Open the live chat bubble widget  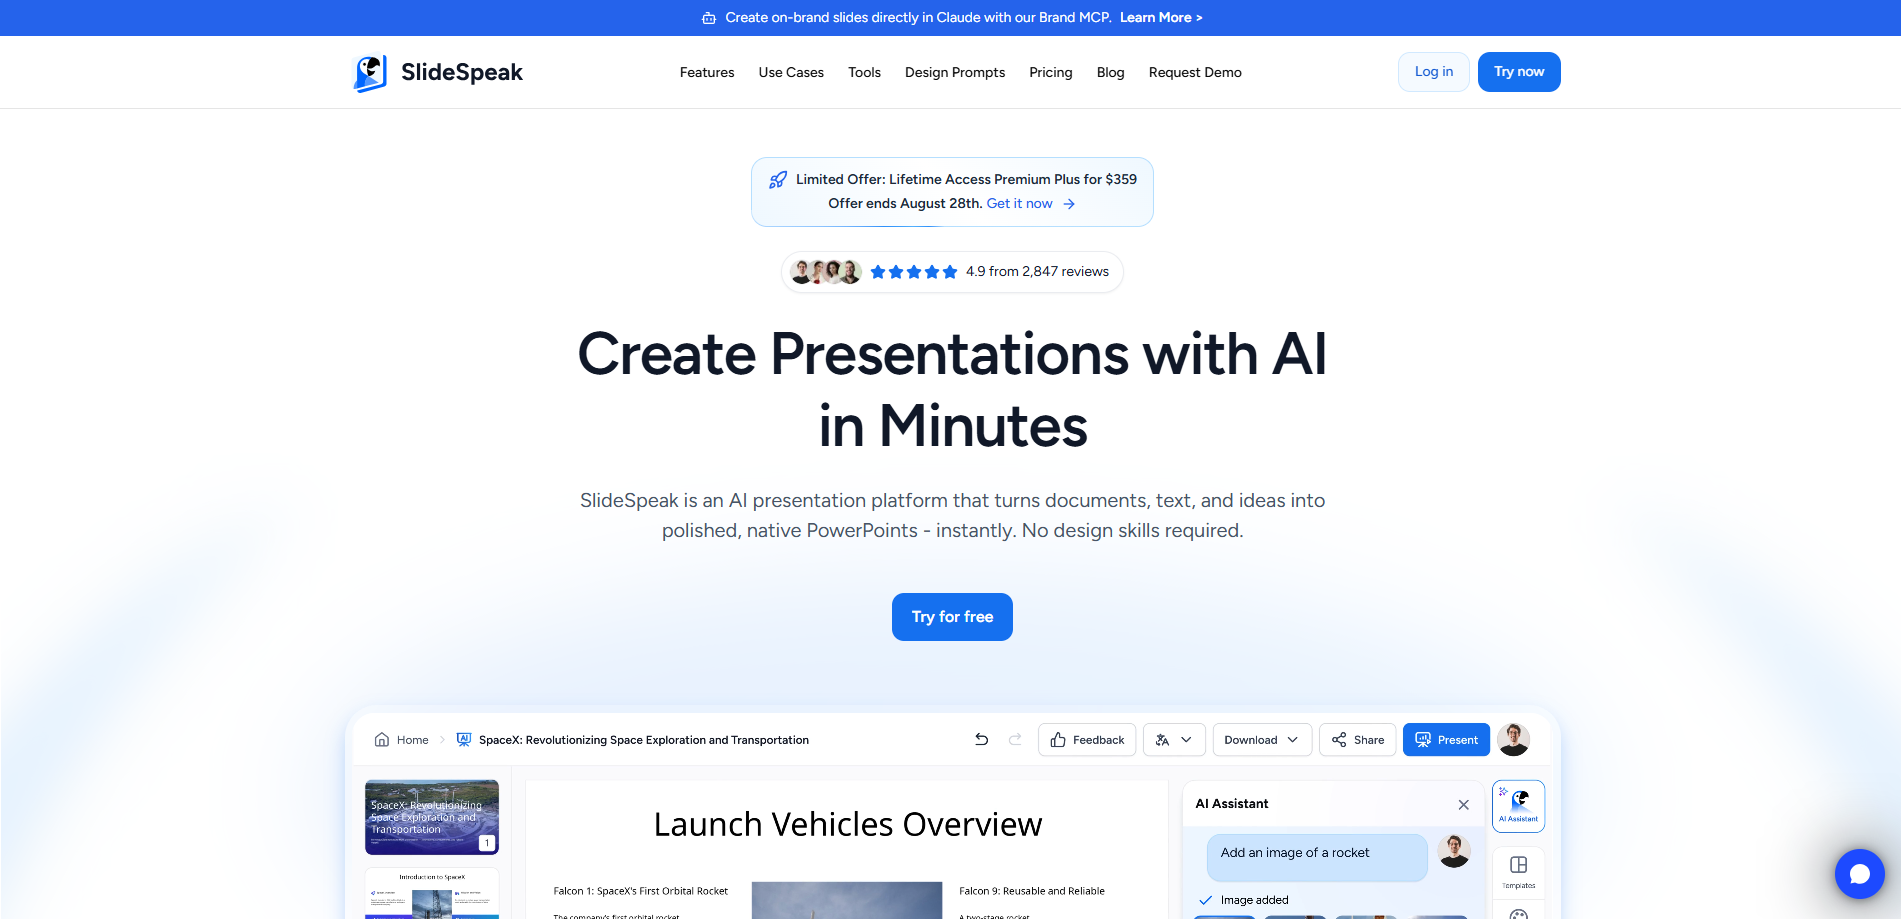tap(1860, 874)
